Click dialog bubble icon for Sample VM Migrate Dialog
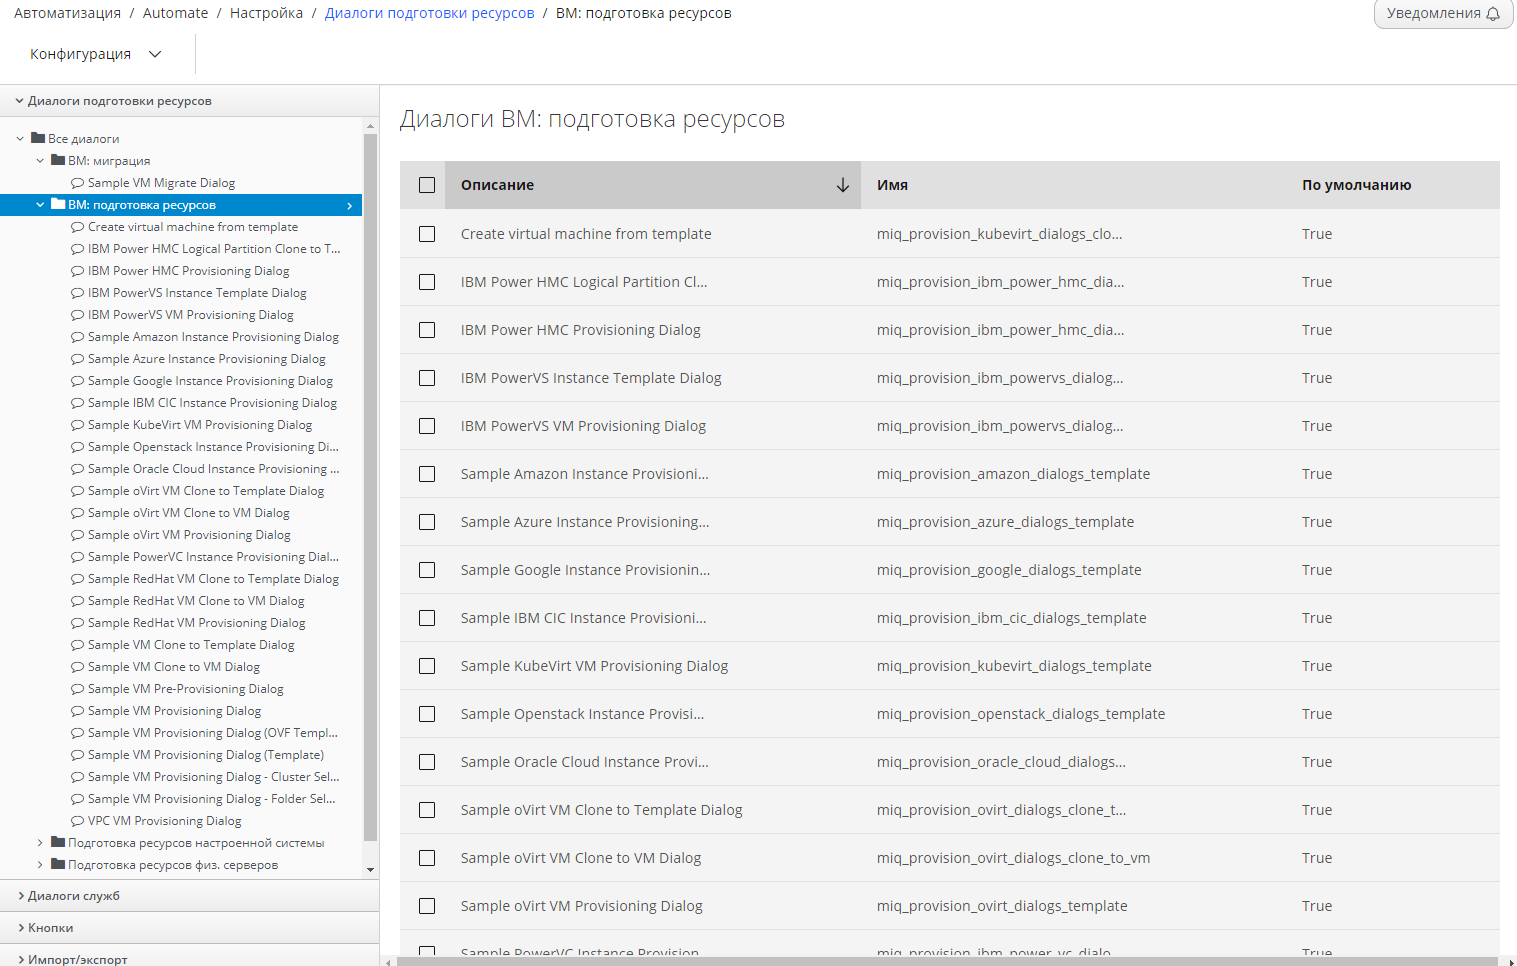The width and height of the screenshot is (1517, 966). [77, 183]
